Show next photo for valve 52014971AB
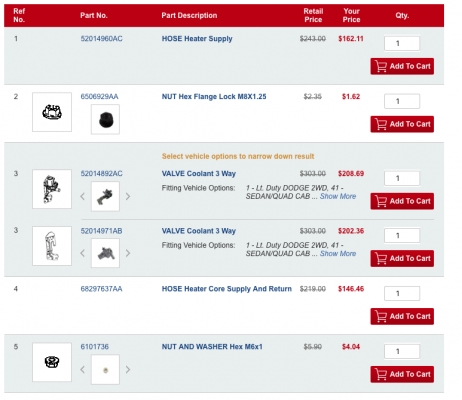 click(128, 253)
